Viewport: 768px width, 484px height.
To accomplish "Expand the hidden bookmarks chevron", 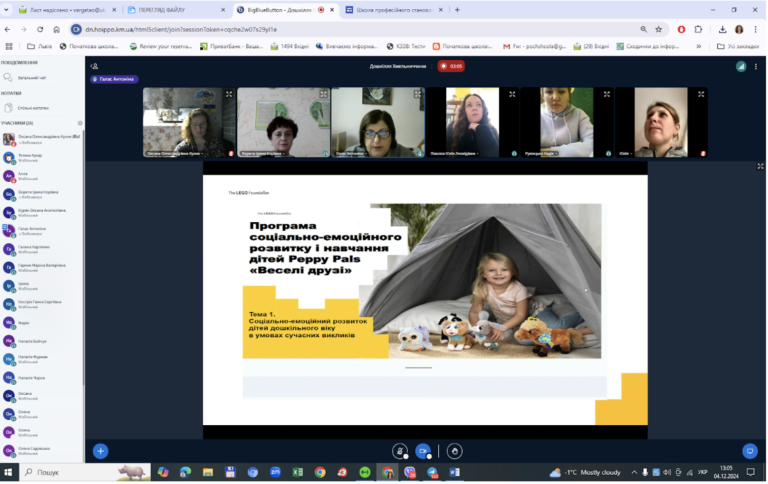I will point(698,46).
